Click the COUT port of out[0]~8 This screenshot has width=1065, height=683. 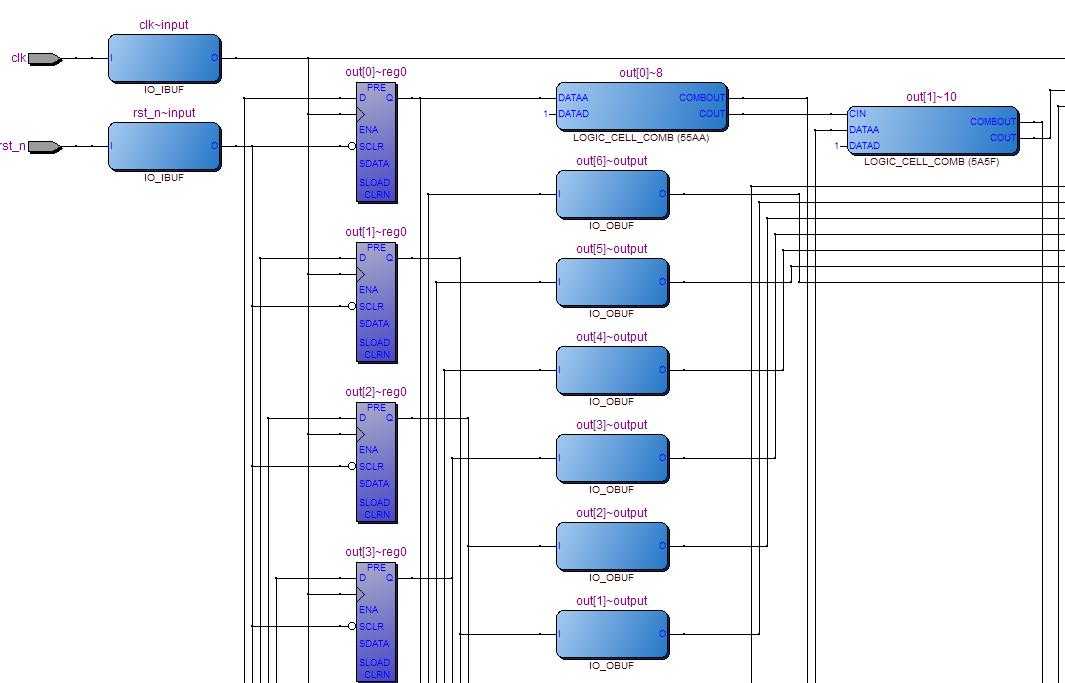coord(712,114)
